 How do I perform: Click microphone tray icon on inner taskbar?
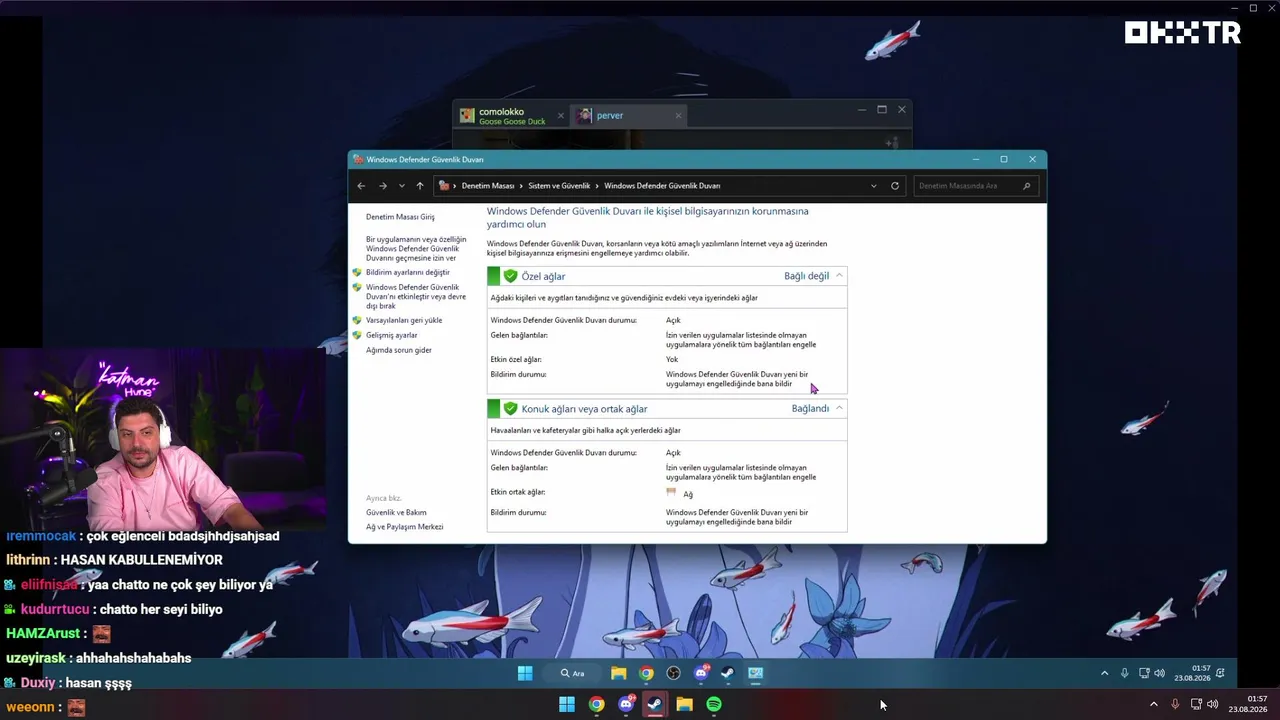[x=1125, y=673]
